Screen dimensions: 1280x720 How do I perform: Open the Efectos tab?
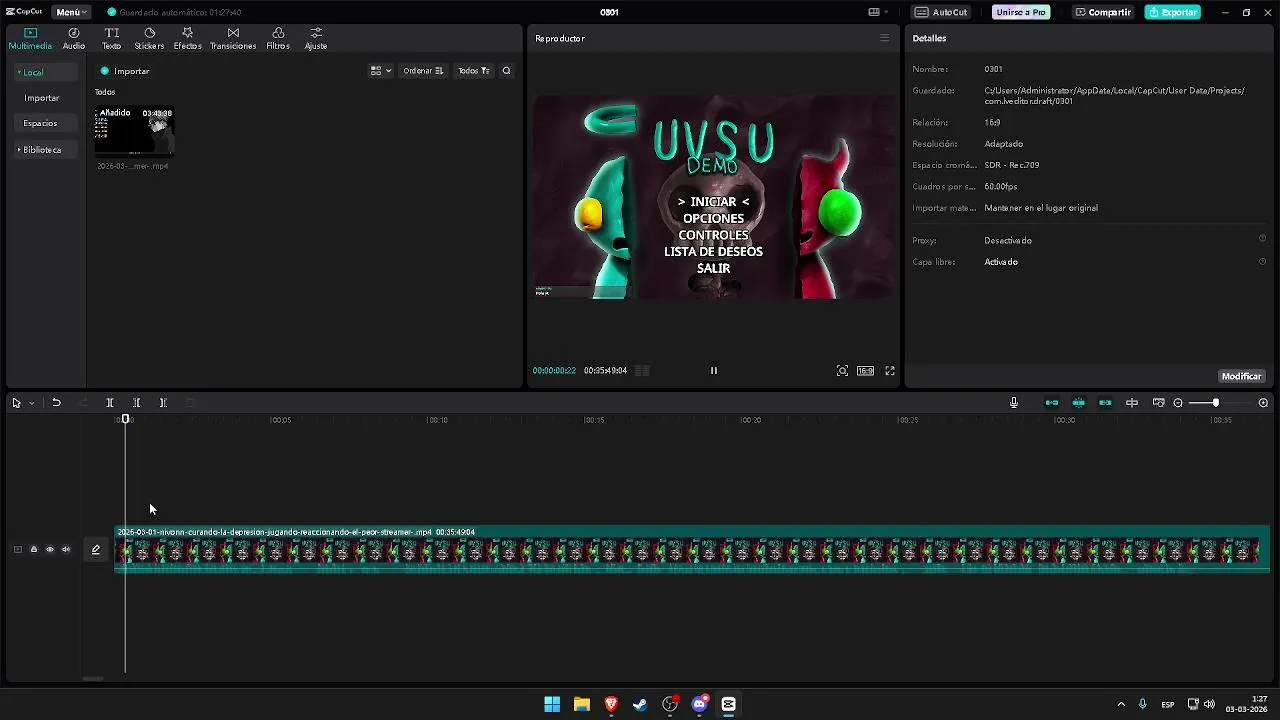pos(187,39)
